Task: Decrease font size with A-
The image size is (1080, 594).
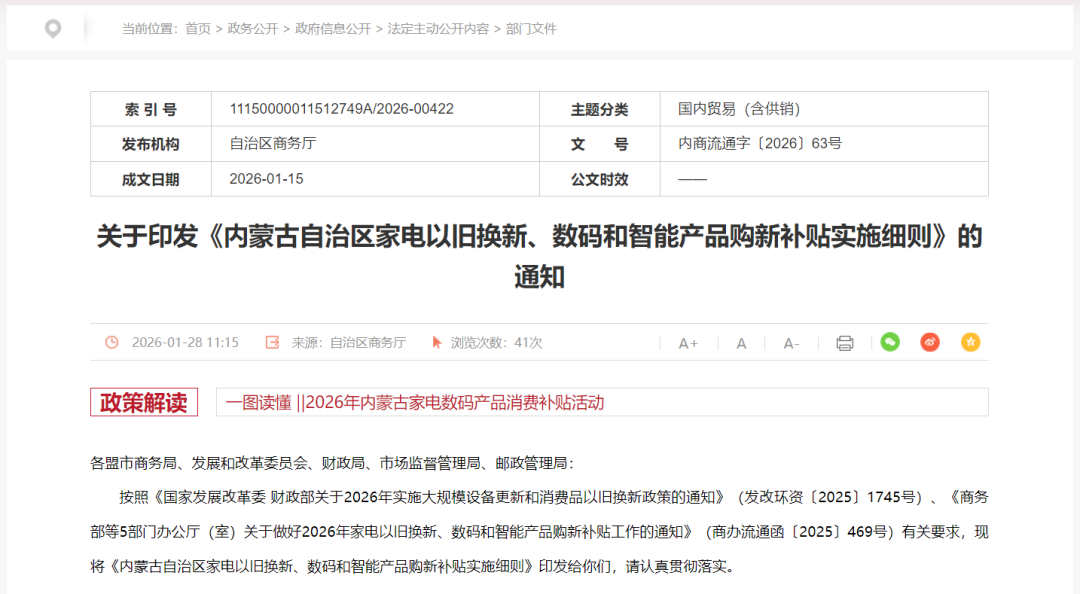Action: (791, 343)
